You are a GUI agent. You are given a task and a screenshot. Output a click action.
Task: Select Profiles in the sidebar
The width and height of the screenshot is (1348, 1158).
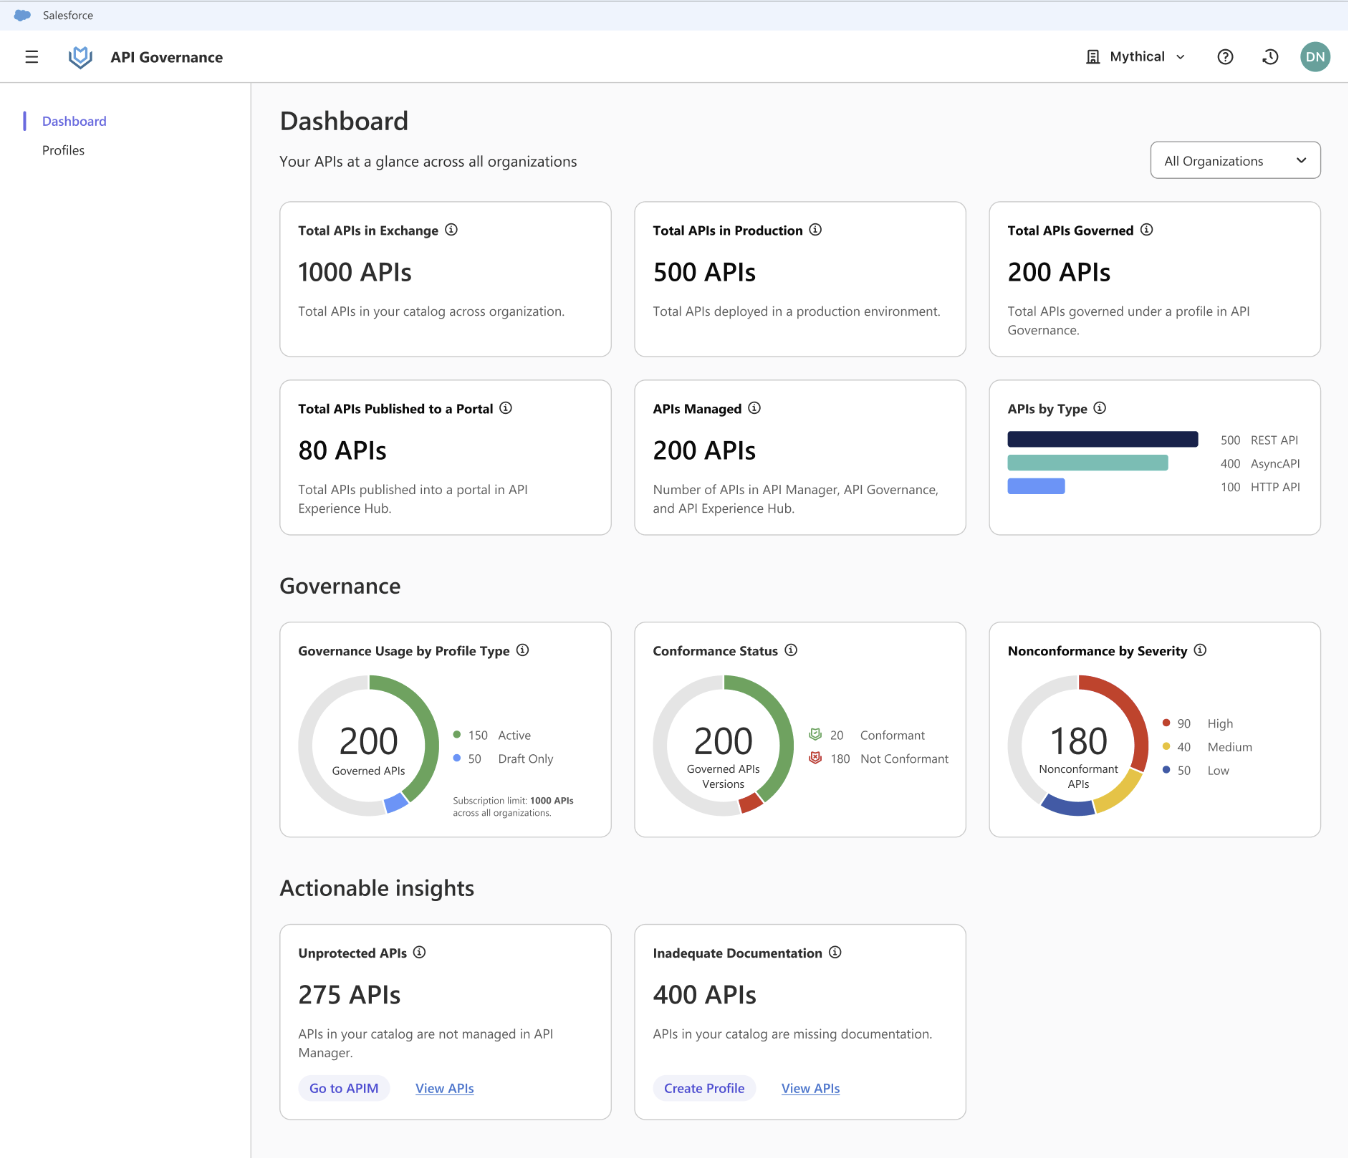(63, 150)
